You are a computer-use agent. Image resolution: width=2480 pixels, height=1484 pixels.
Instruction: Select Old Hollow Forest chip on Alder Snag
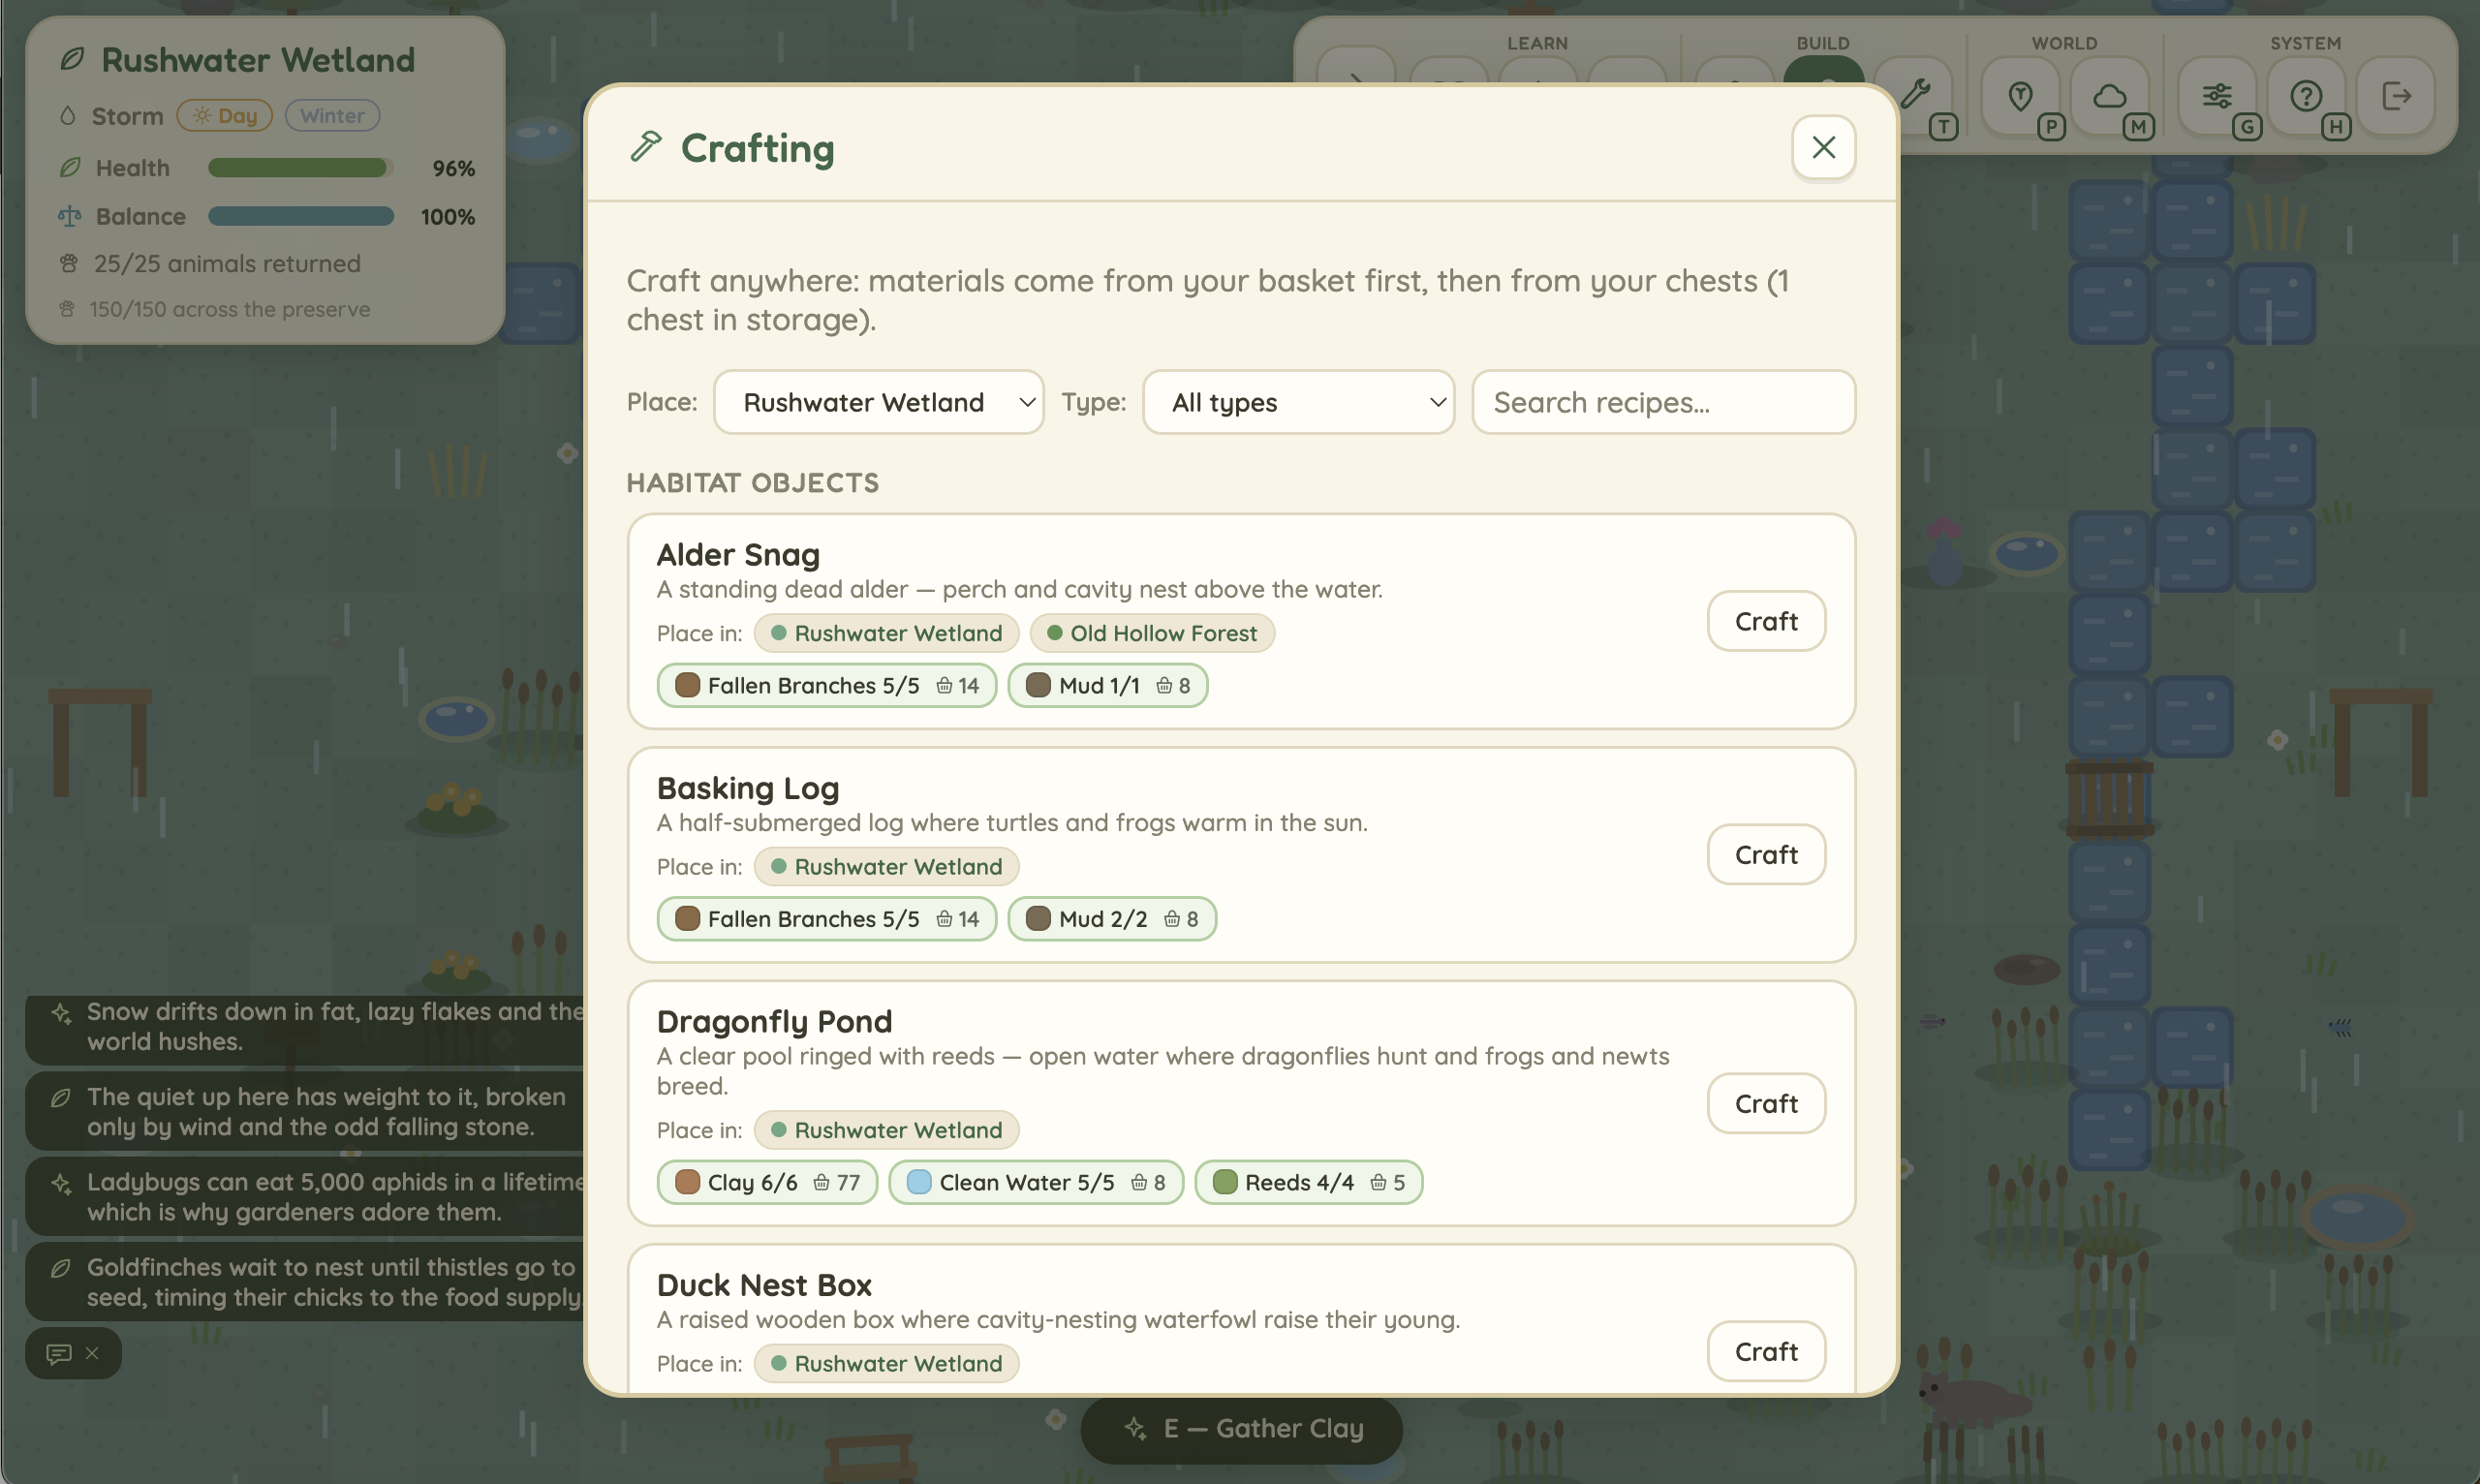pos(1152,633)
